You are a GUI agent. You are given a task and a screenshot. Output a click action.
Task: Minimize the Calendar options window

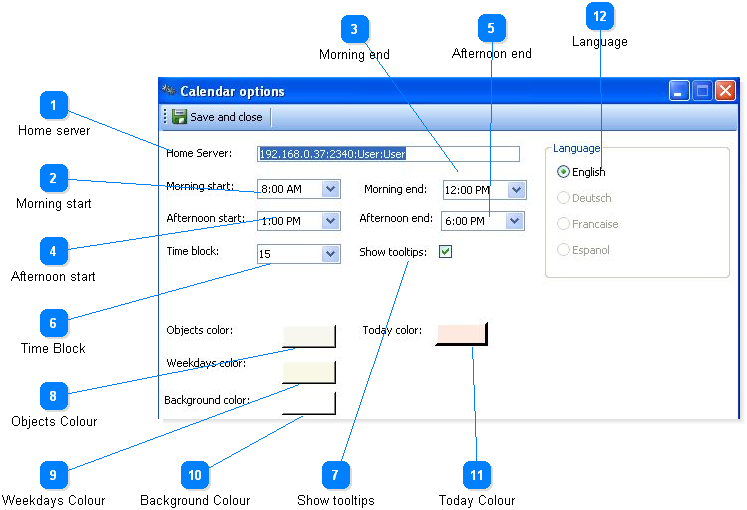pyautogui.click(x=679, y=91)
